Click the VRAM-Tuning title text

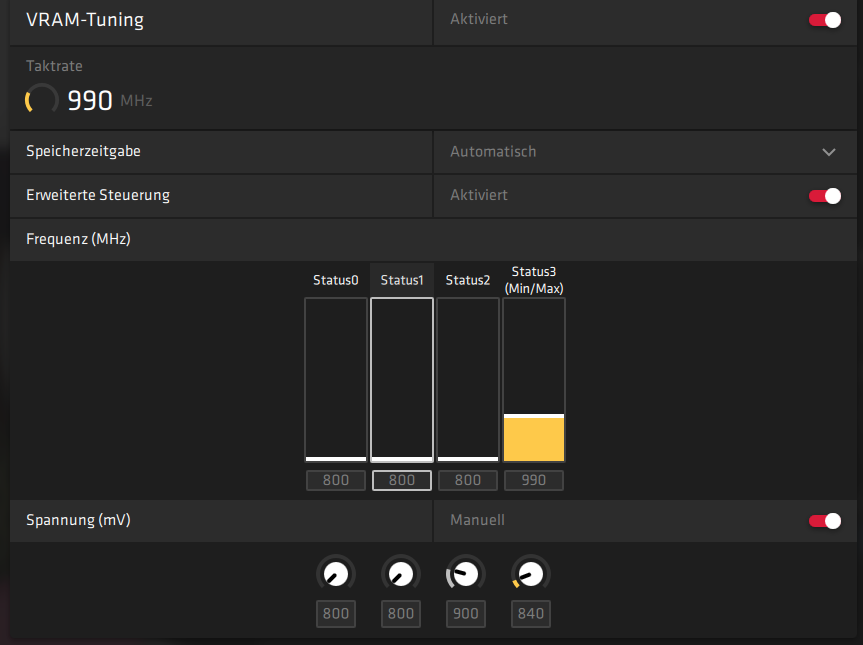(x=85, y=20)
